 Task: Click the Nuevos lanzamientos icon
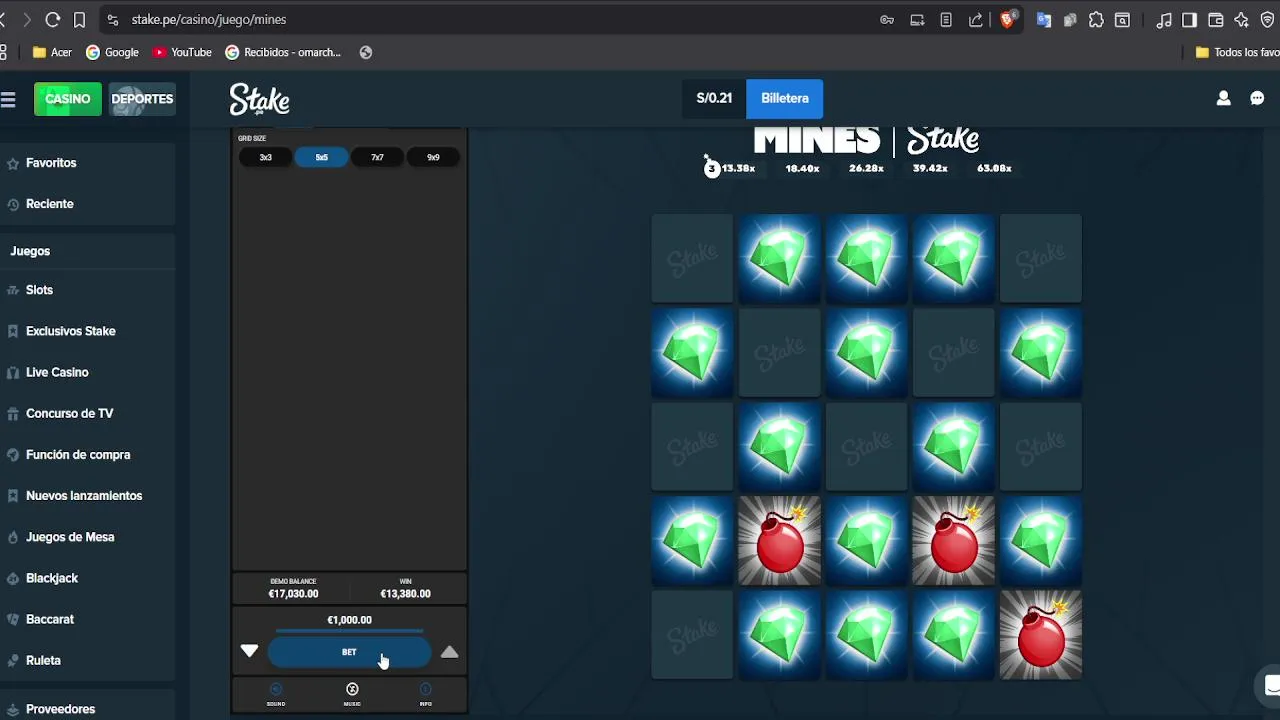coord(13,496)
